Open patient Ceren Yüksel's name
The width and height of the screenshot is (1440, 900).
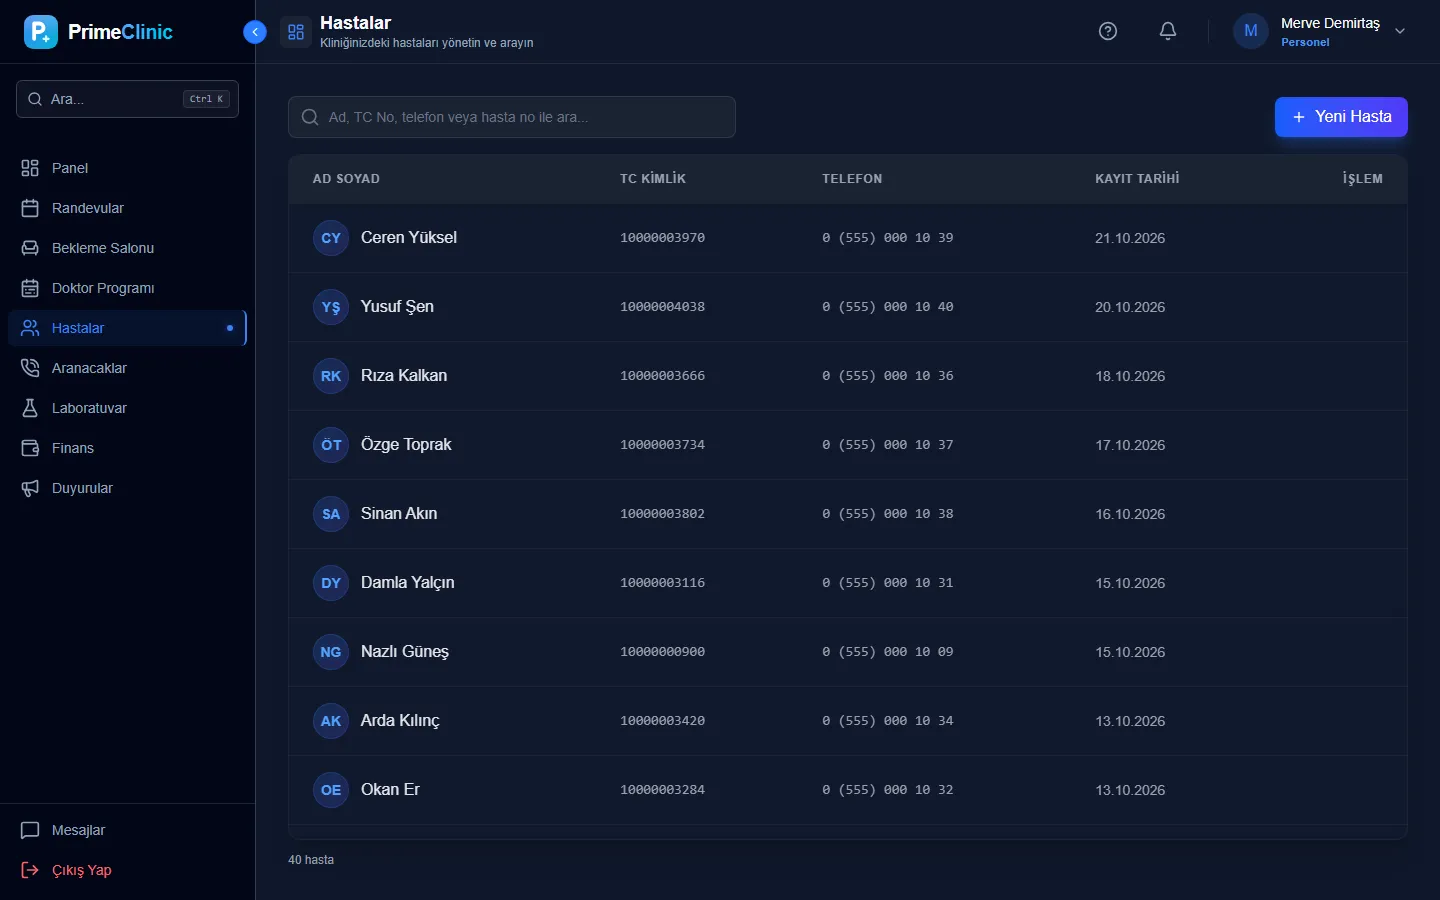tap(409, 238)
